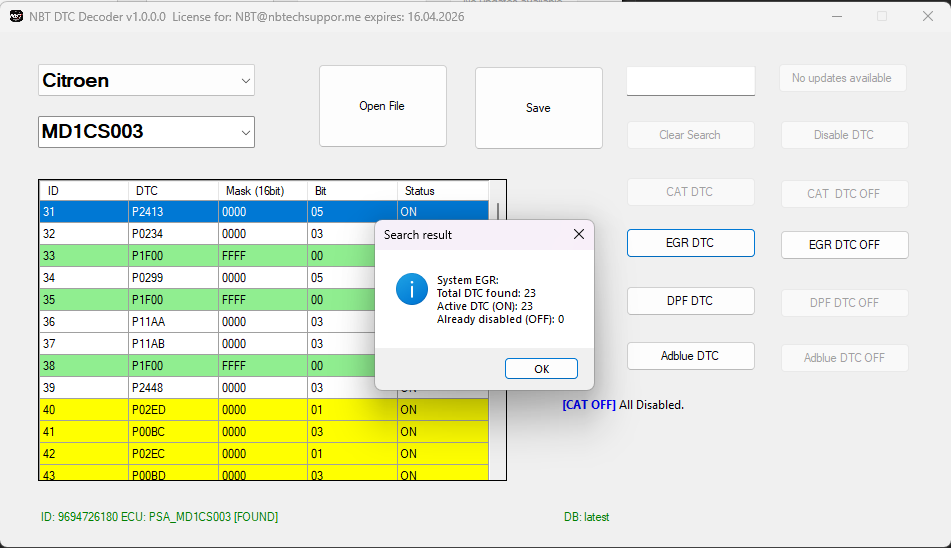Minimize the NBT DTC Decoder window
The image size is (951, 548).
point(837,16)
